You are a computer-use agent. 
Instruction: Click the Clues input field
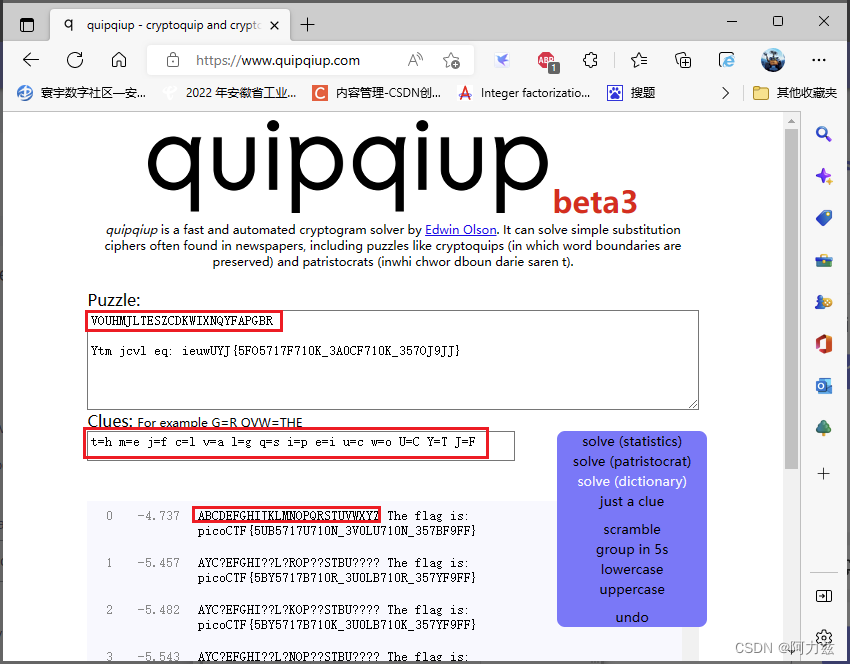point(300,446)
